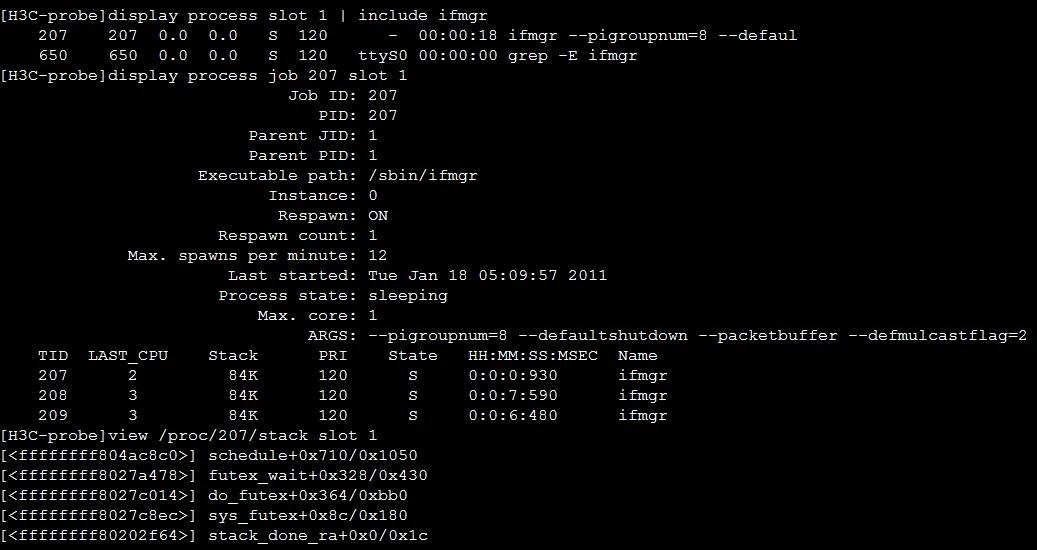Click the TID column header

pyautogui.click(x=53, y=355)
